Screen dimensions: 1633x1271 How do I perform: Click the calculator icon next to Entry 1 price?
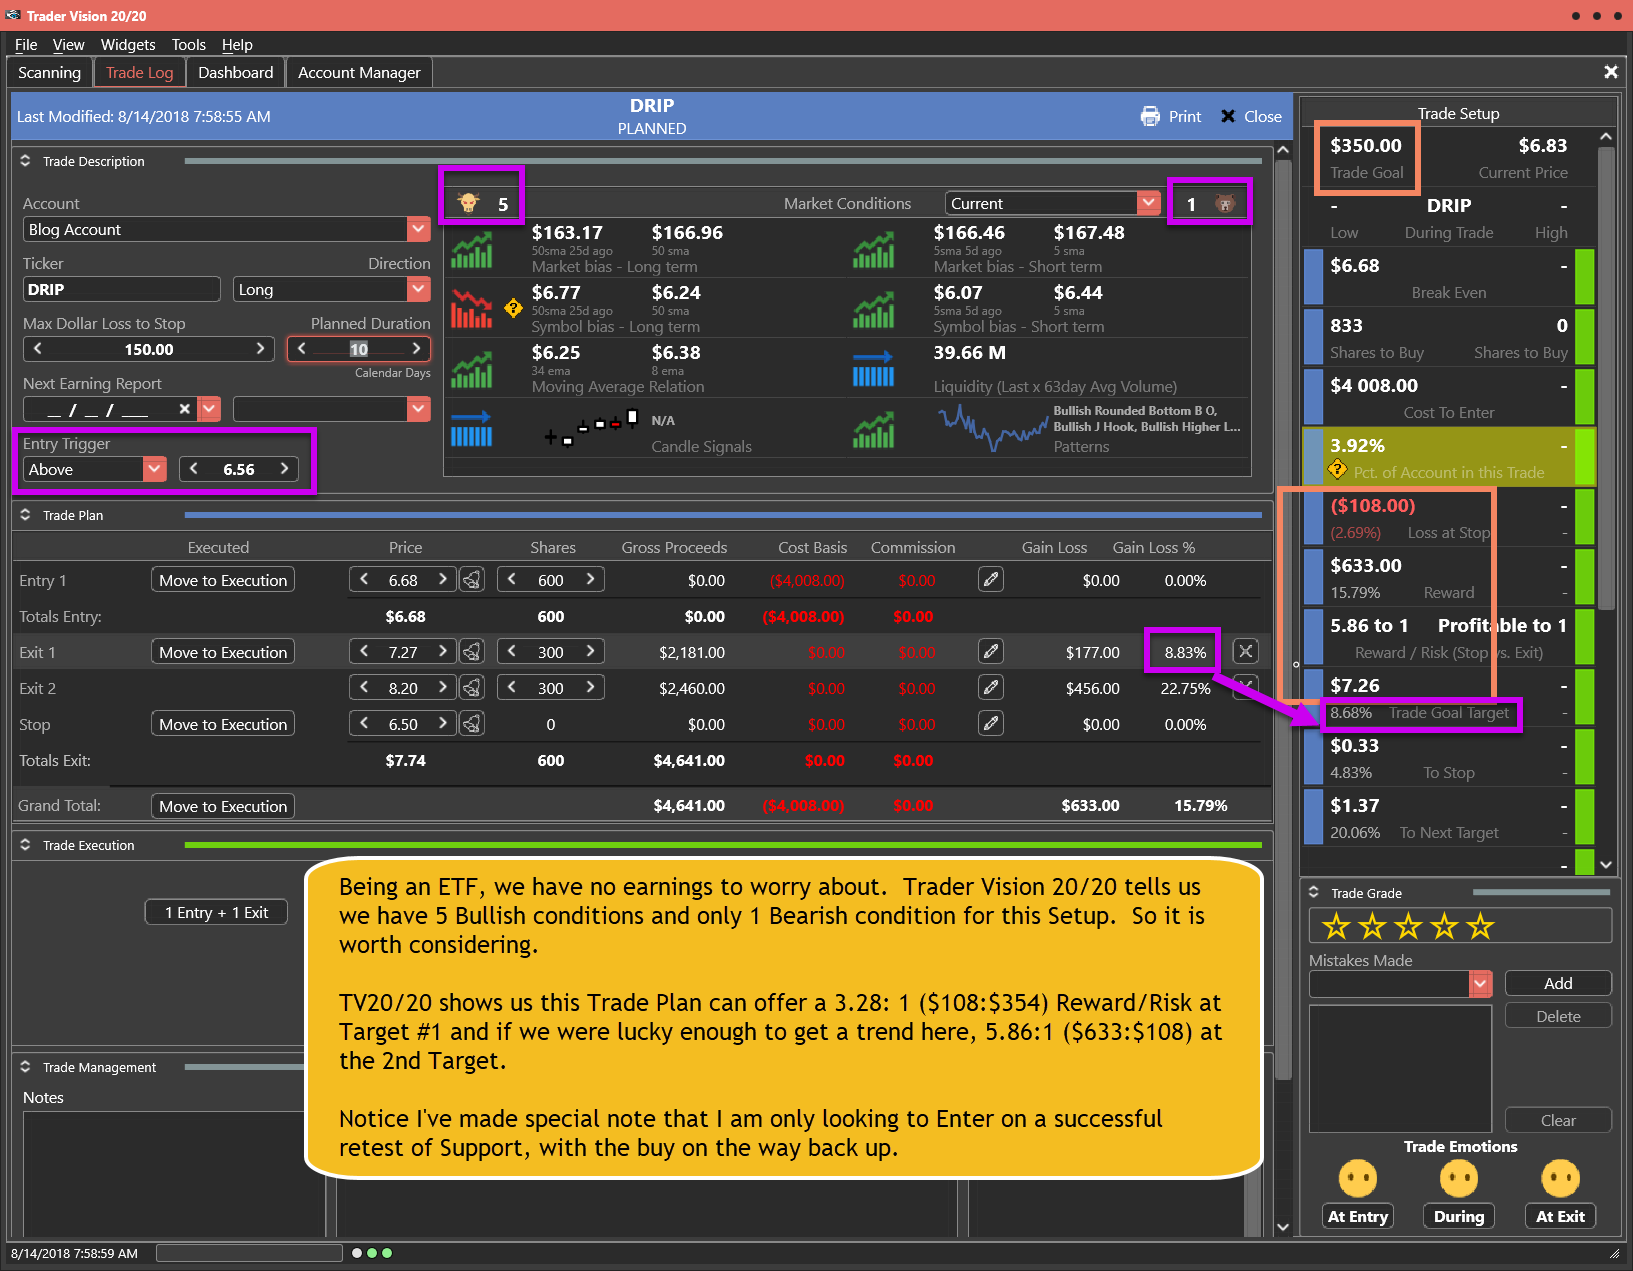[472, 580]
